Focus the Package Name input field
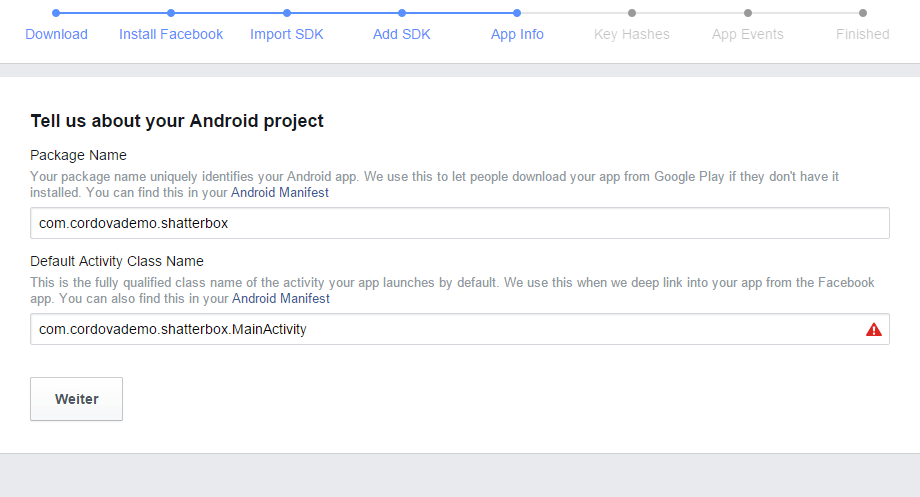 [459, 223]
